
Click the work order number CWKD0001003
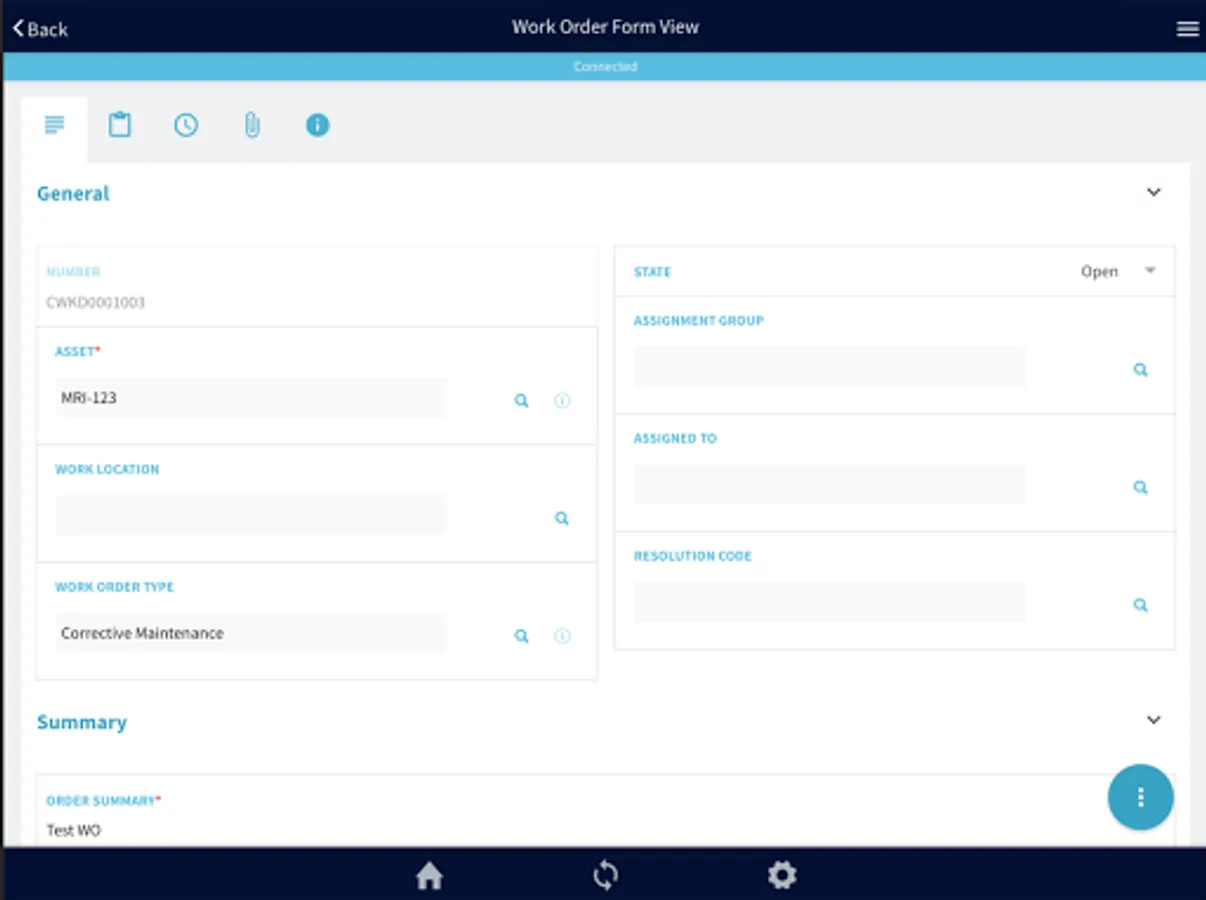coord(96,302)
